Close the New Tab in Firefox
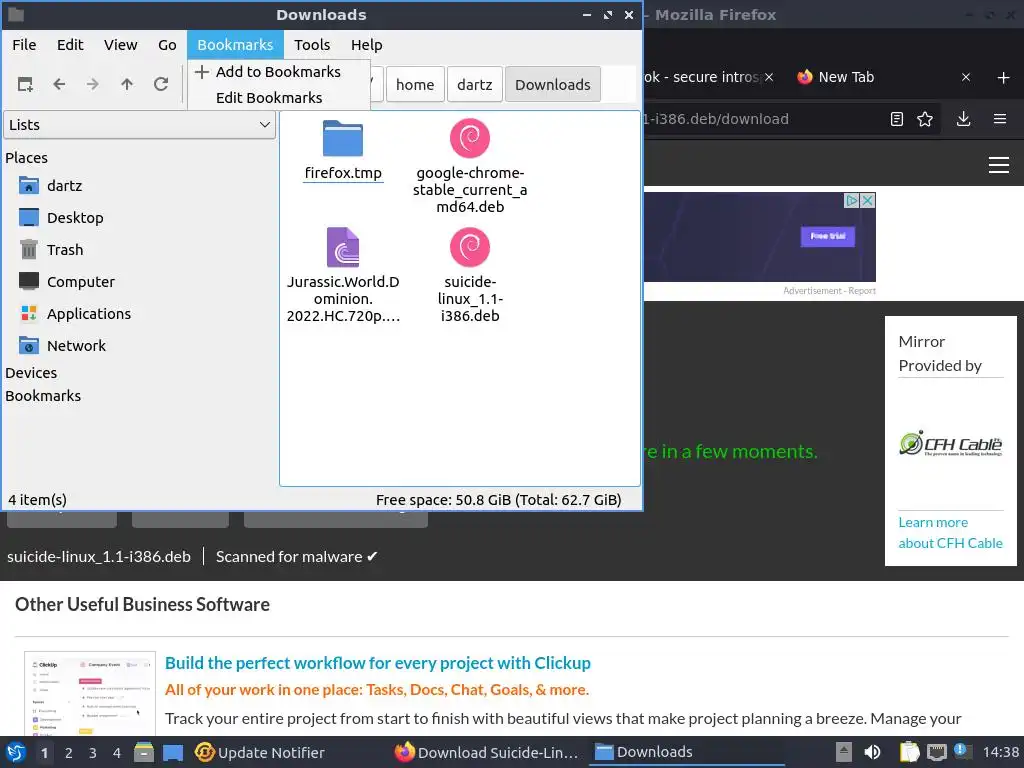 coord(966,77)
